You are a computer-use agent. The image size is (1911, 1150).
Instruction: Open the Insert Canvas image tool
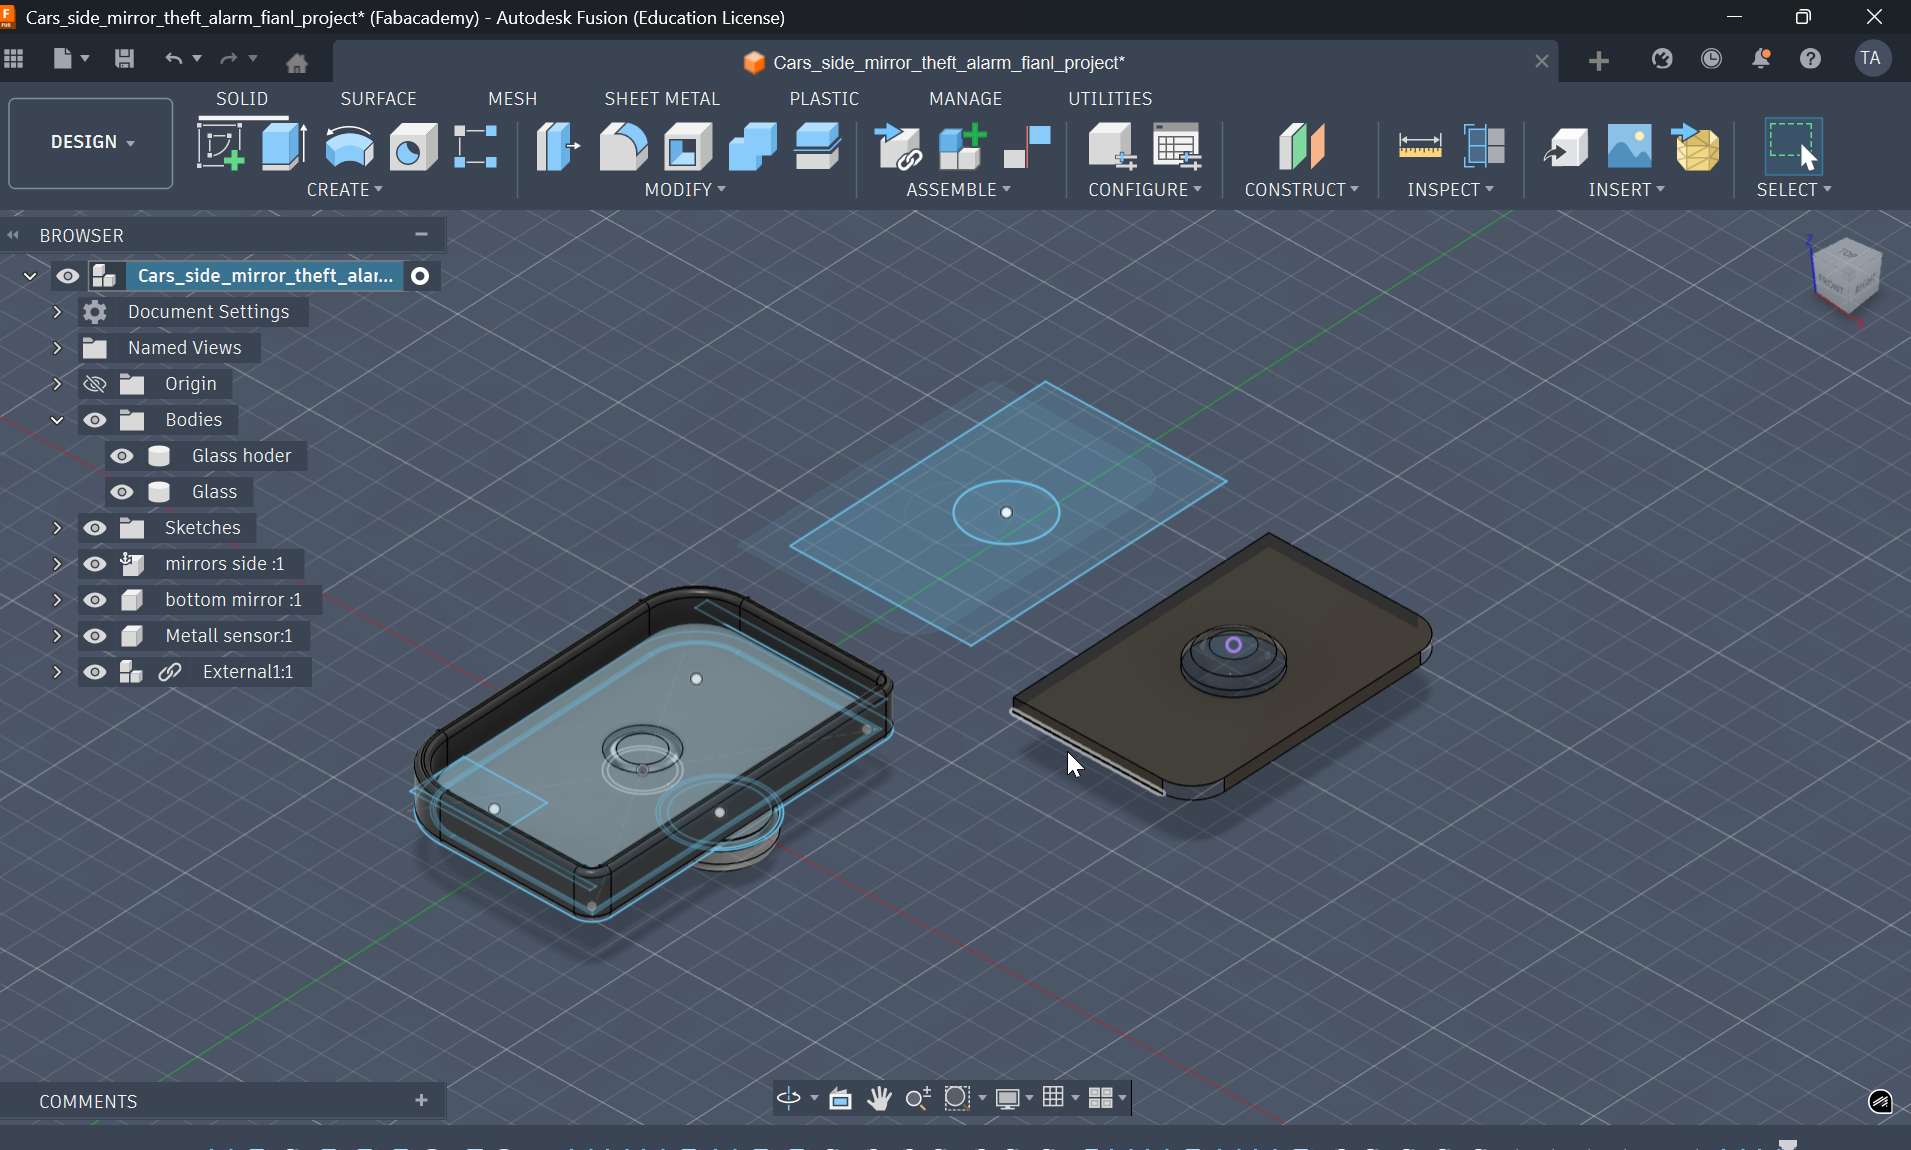(x=1629, y=147)
